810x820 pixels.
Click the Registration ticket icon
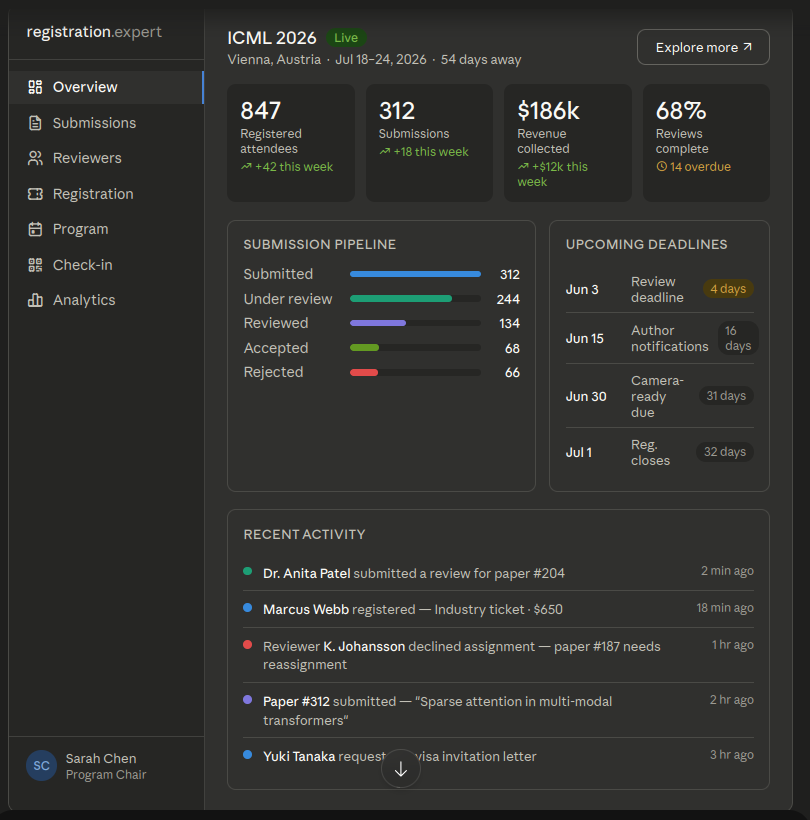[35, 194]
